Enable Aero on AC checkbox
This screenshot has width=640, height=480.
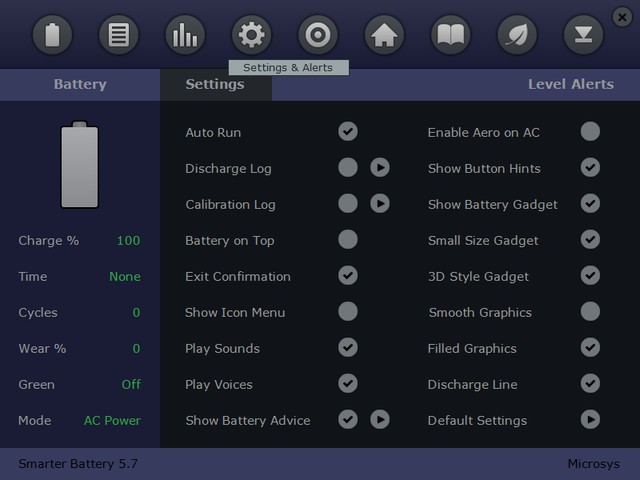(x=590, y=132)
